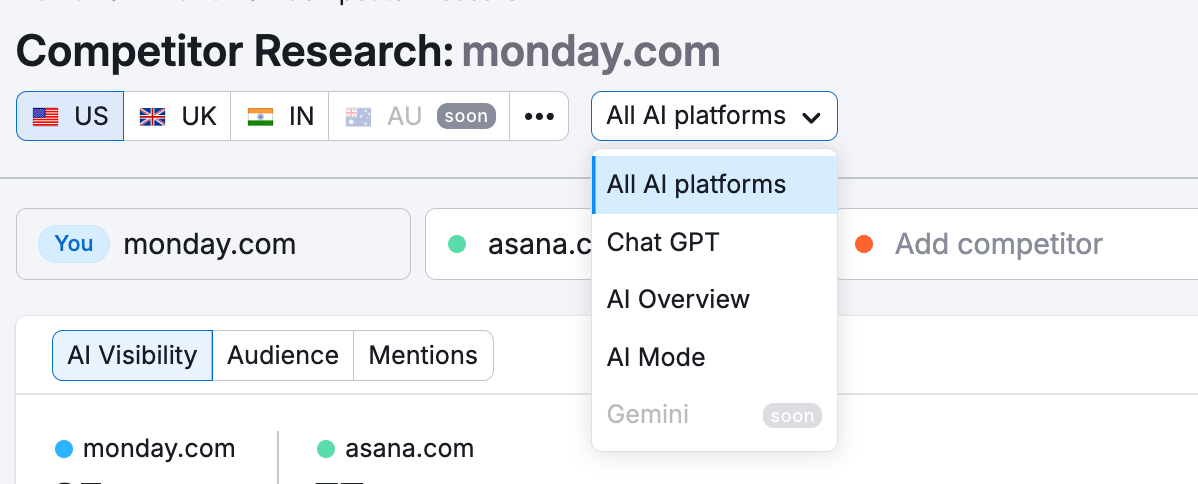1198x484 pixels.
Task: Switch to the UK flag region
Action: [x=177, y=117]
